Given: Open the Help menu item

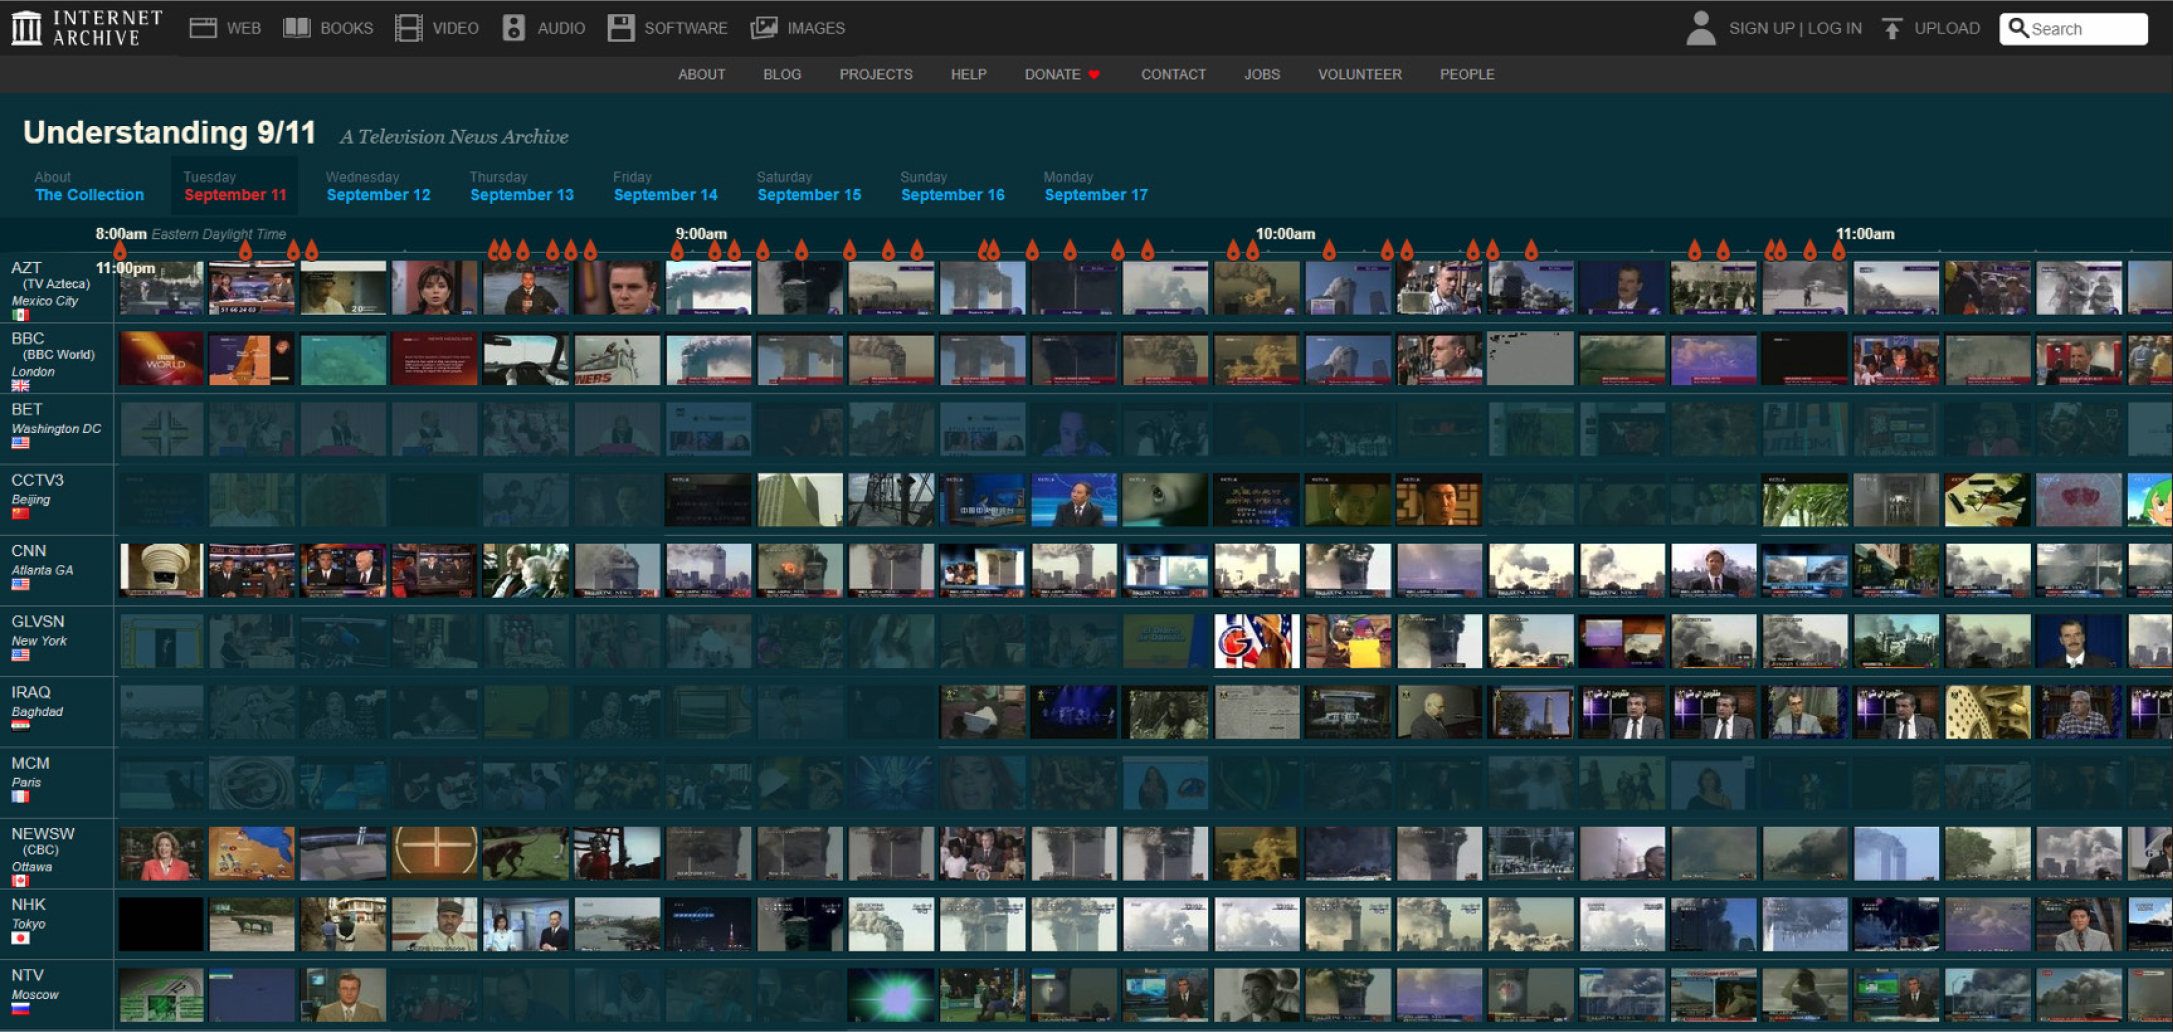Looking at the screenshot, I should (969, 75).
